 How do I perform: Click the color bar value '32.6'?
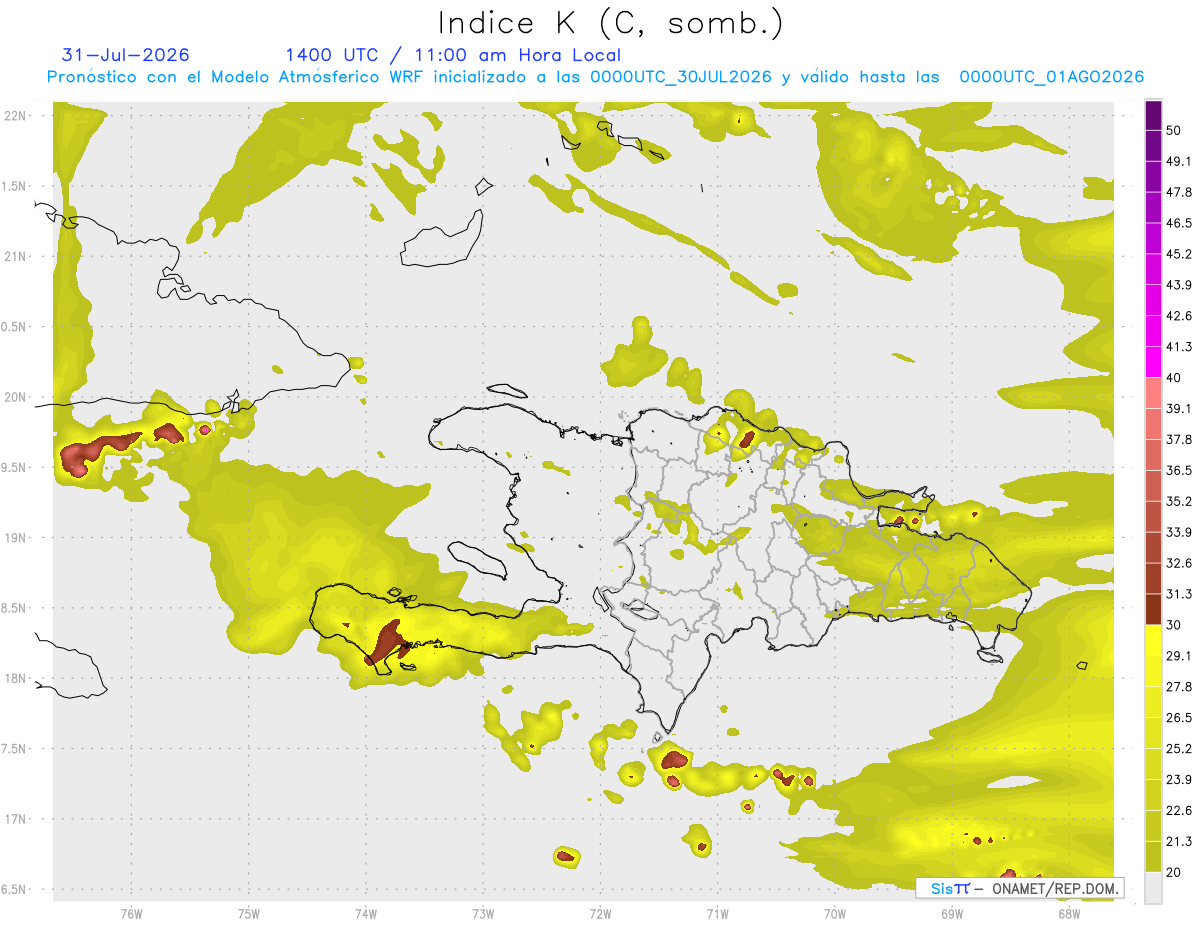pyautogui.click(x=1179, y=563)
